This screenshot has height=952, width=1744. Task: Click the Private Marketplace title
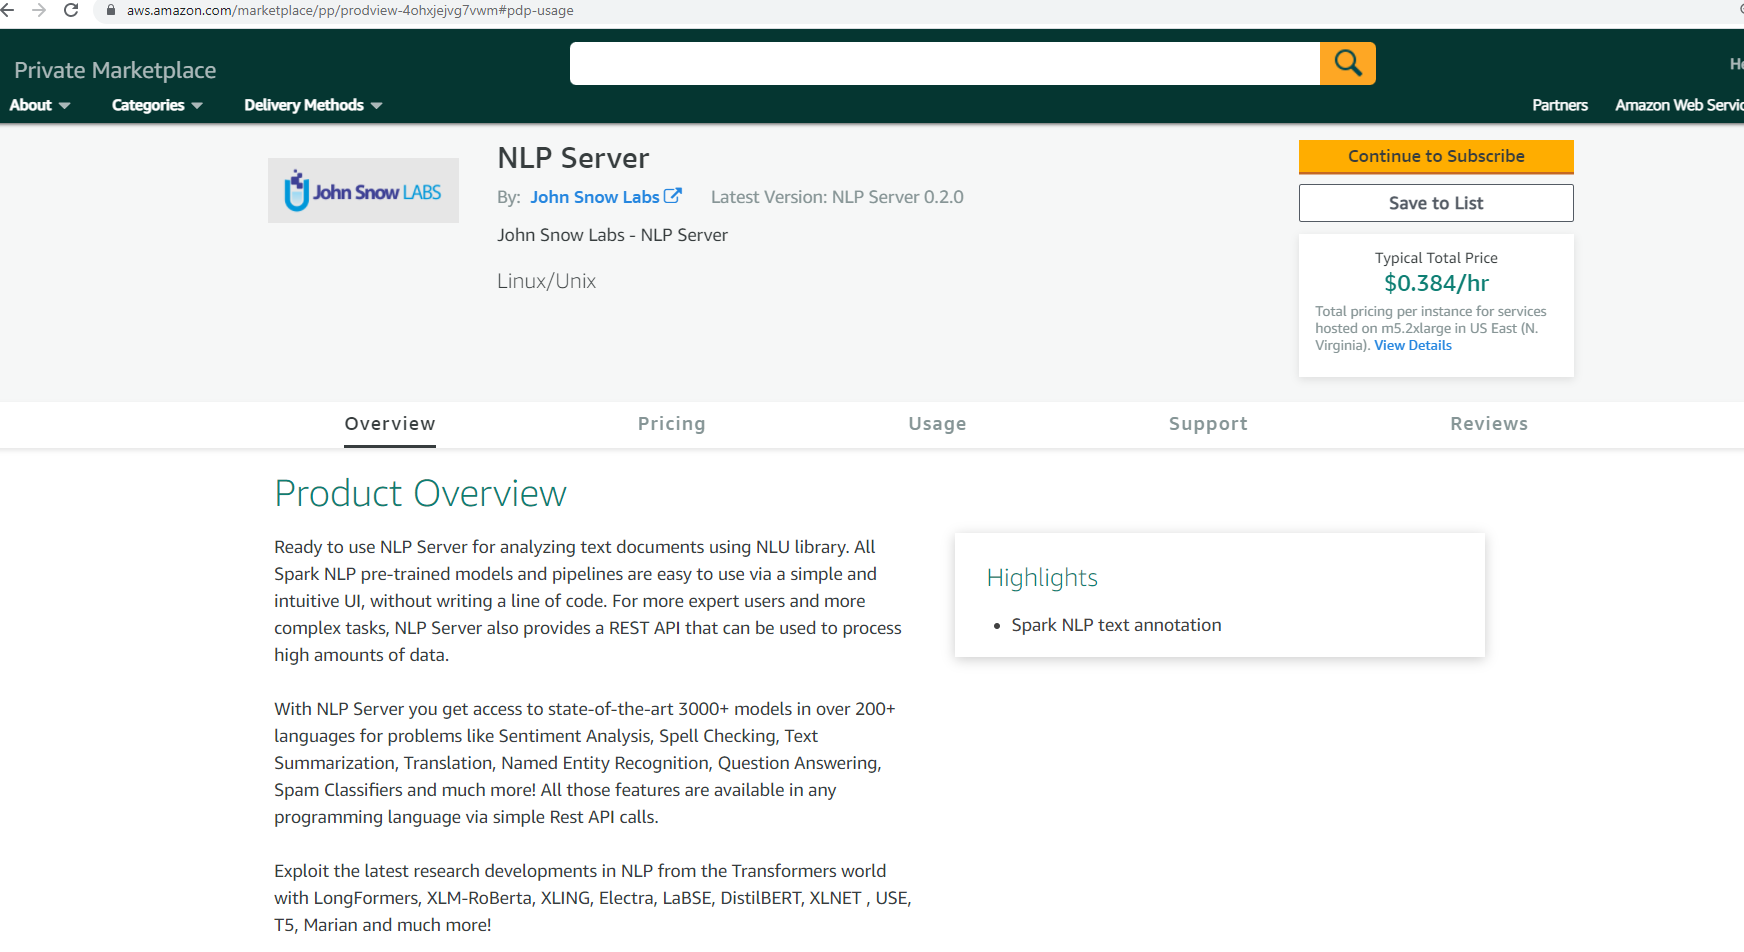(x=115, y=70)
